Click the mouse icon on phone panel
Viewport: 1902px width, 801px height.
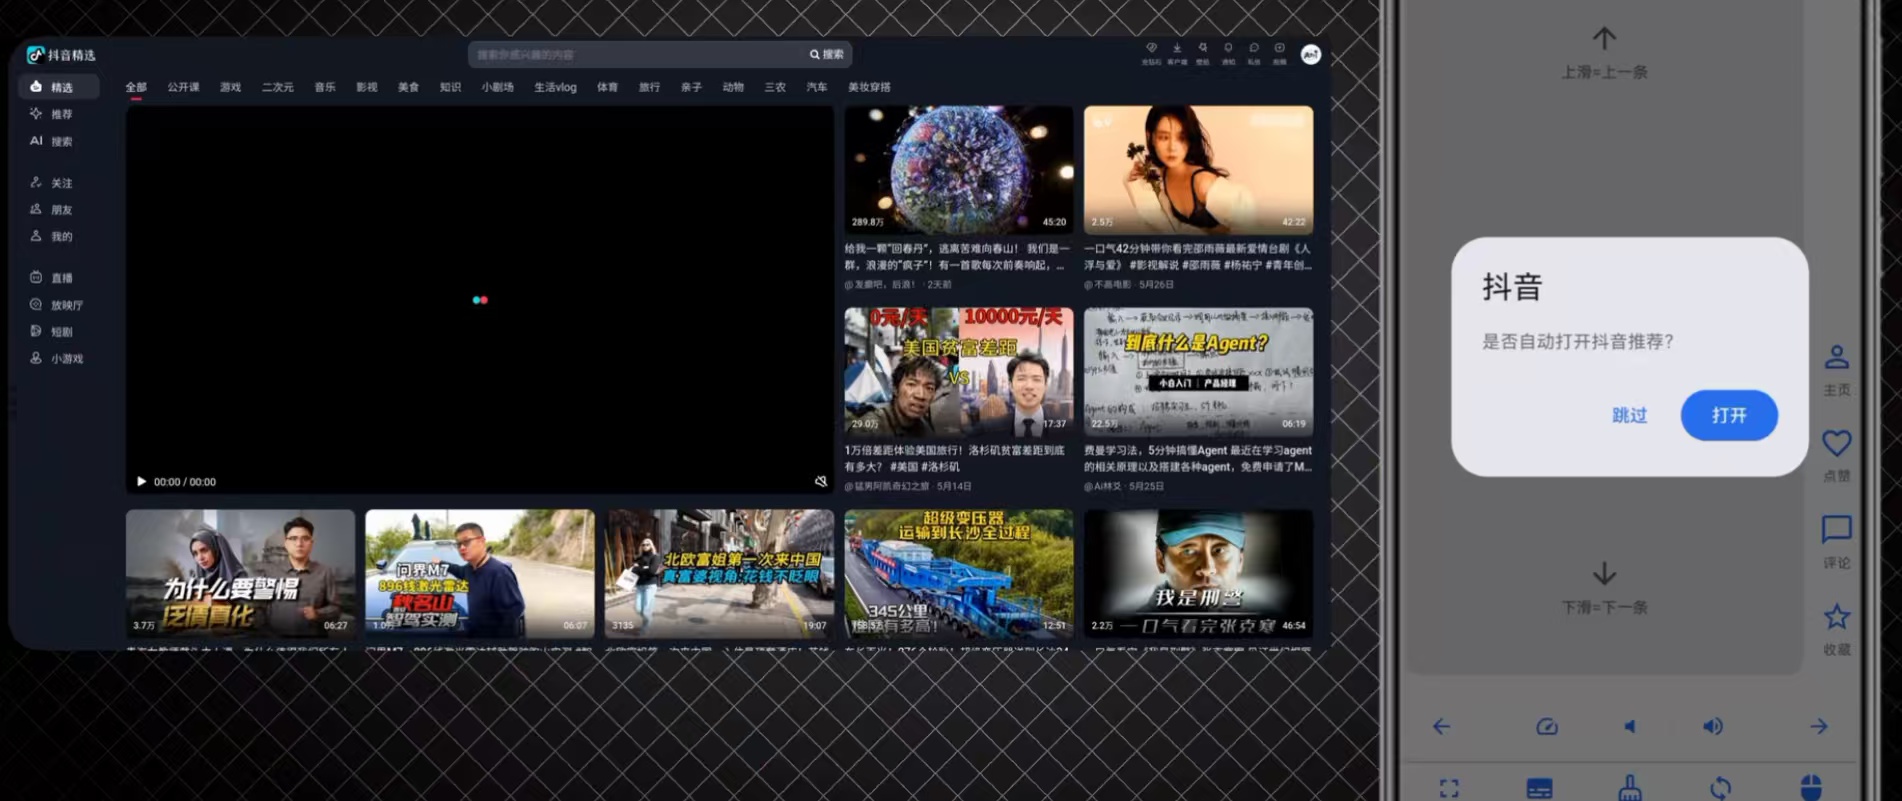(x=1811, y=788)
